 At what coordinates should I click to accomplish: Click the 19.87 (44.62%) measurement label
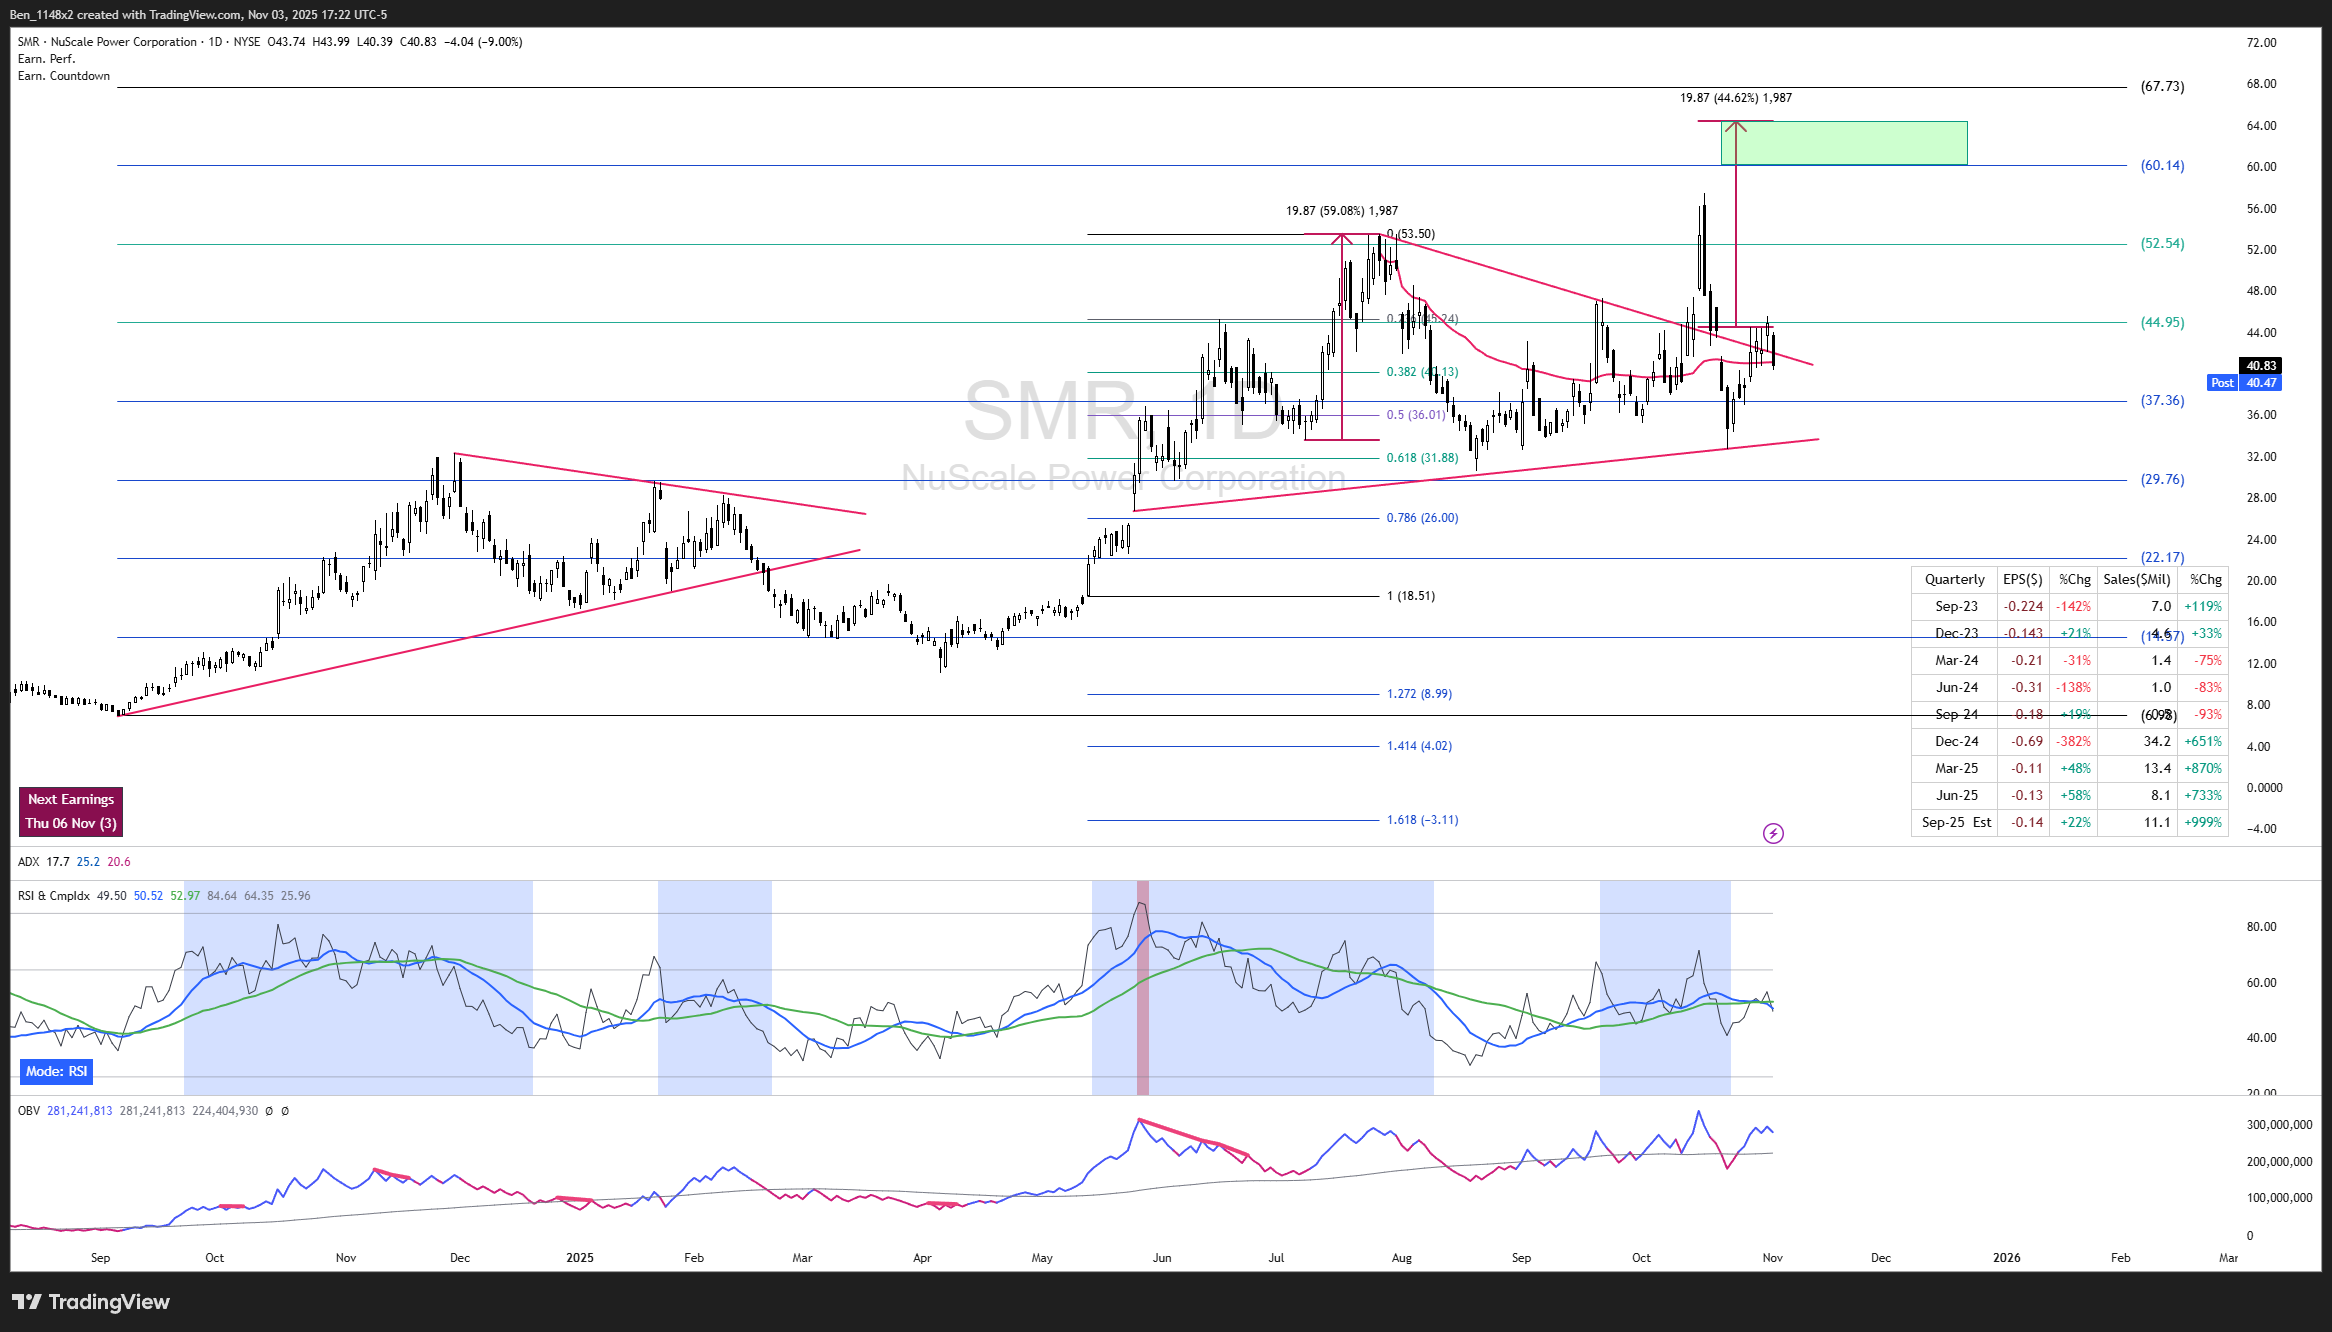pos(1735,98)
